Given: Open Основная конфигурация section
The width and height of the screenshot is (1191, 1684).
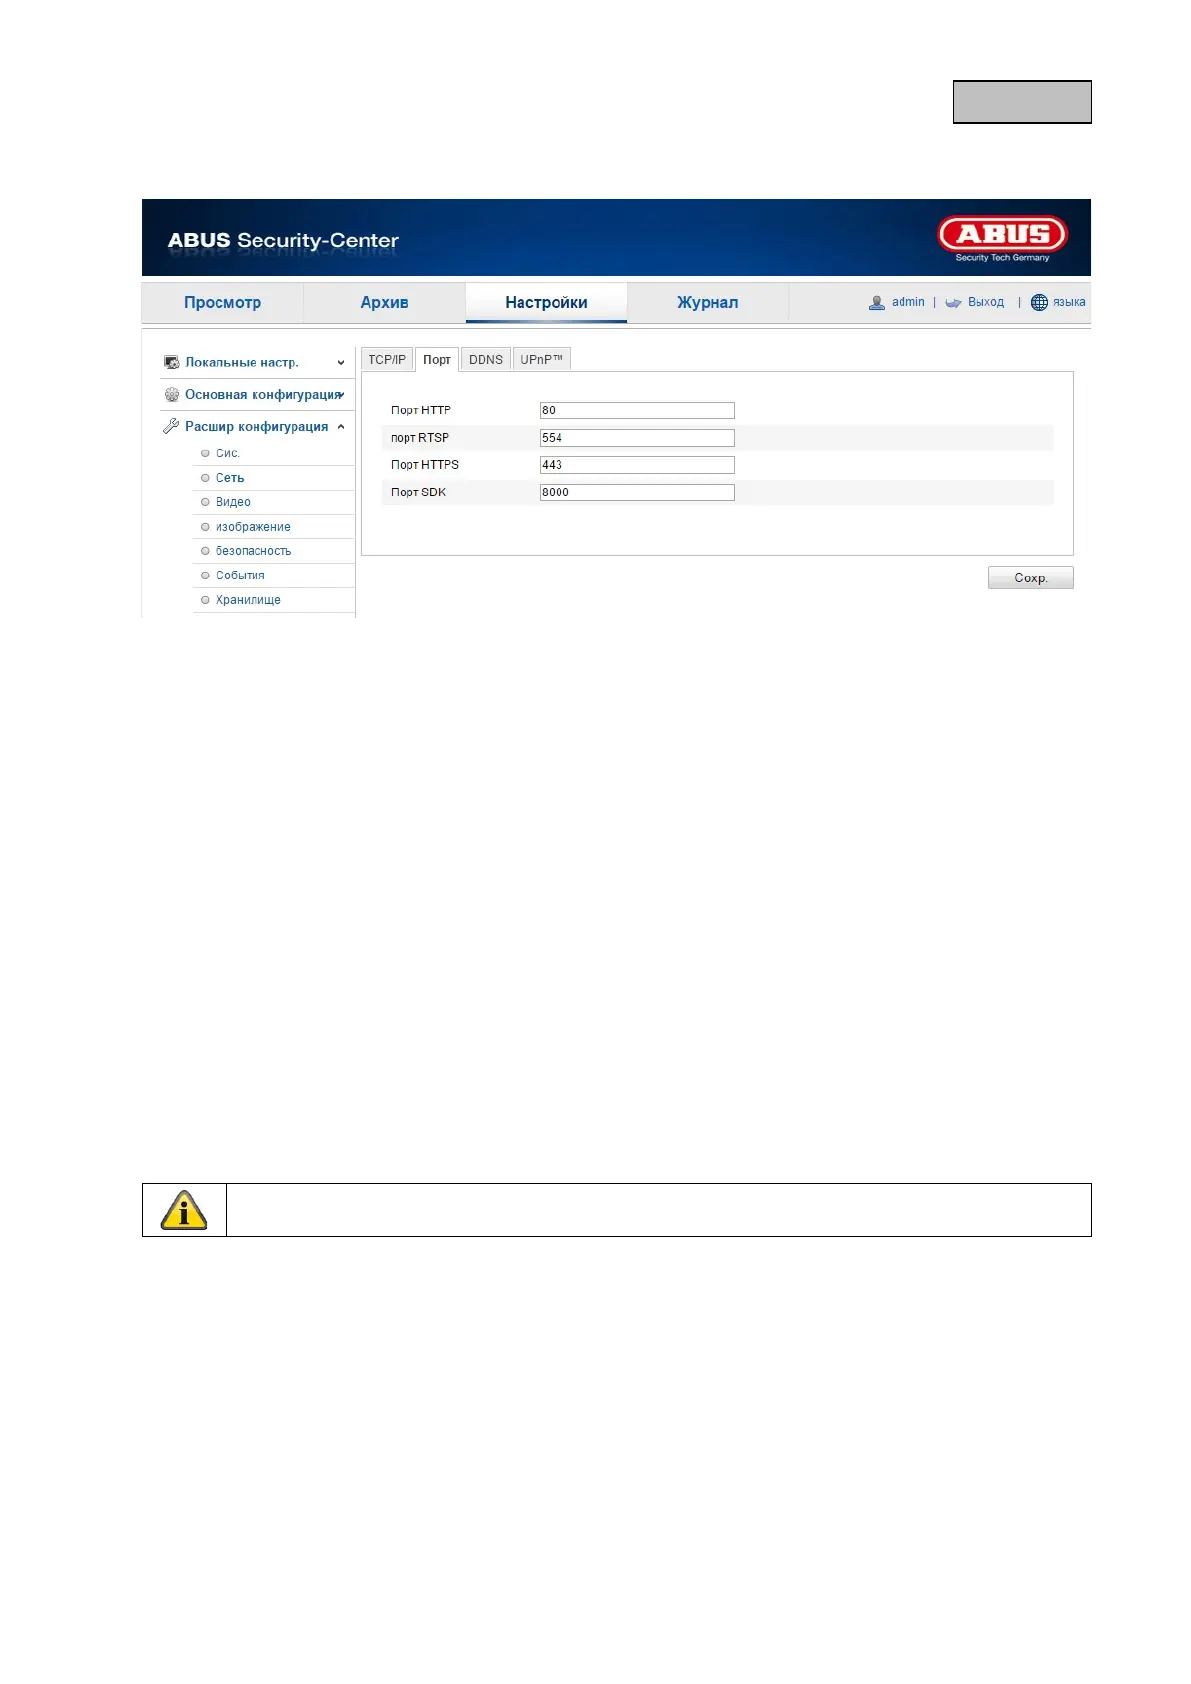Looking at the screenshot, I should point(263,395).
